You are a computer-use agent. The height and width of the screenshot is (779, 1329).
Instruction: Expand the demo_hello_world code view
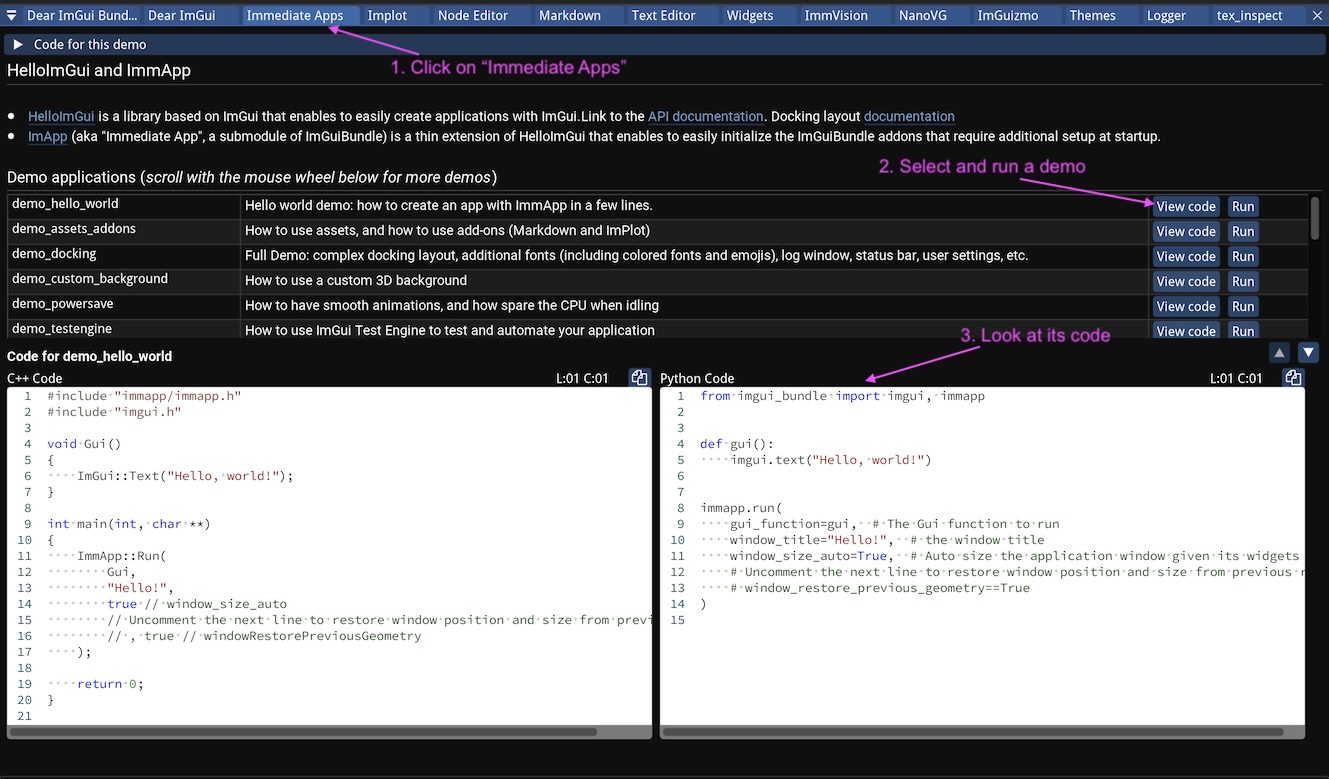(1185, 206)
